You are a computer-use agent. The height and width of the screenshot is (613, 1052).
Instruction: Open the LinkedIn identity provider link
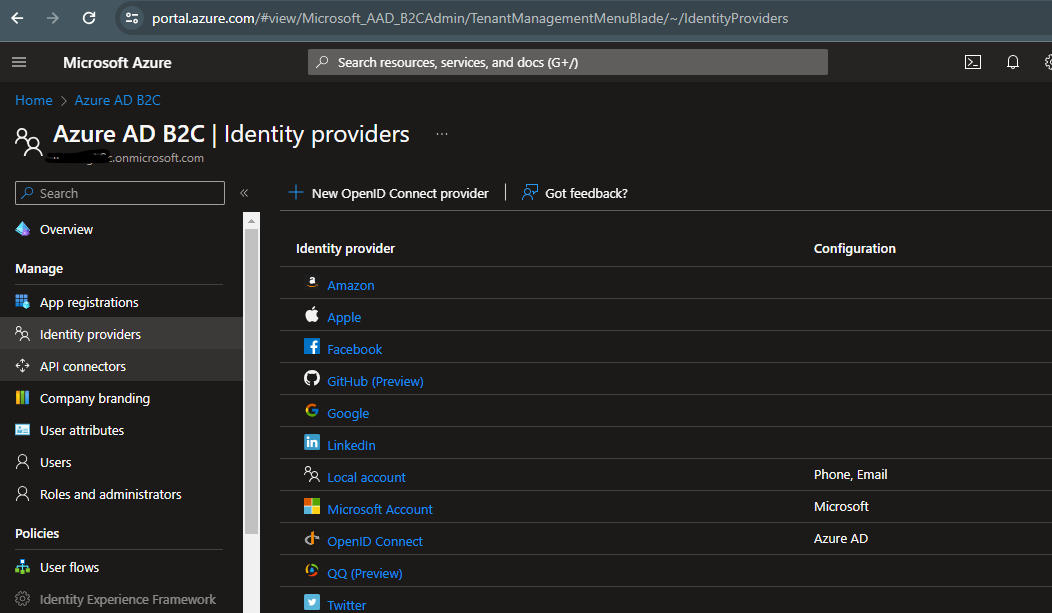click(x=351, y=445)
